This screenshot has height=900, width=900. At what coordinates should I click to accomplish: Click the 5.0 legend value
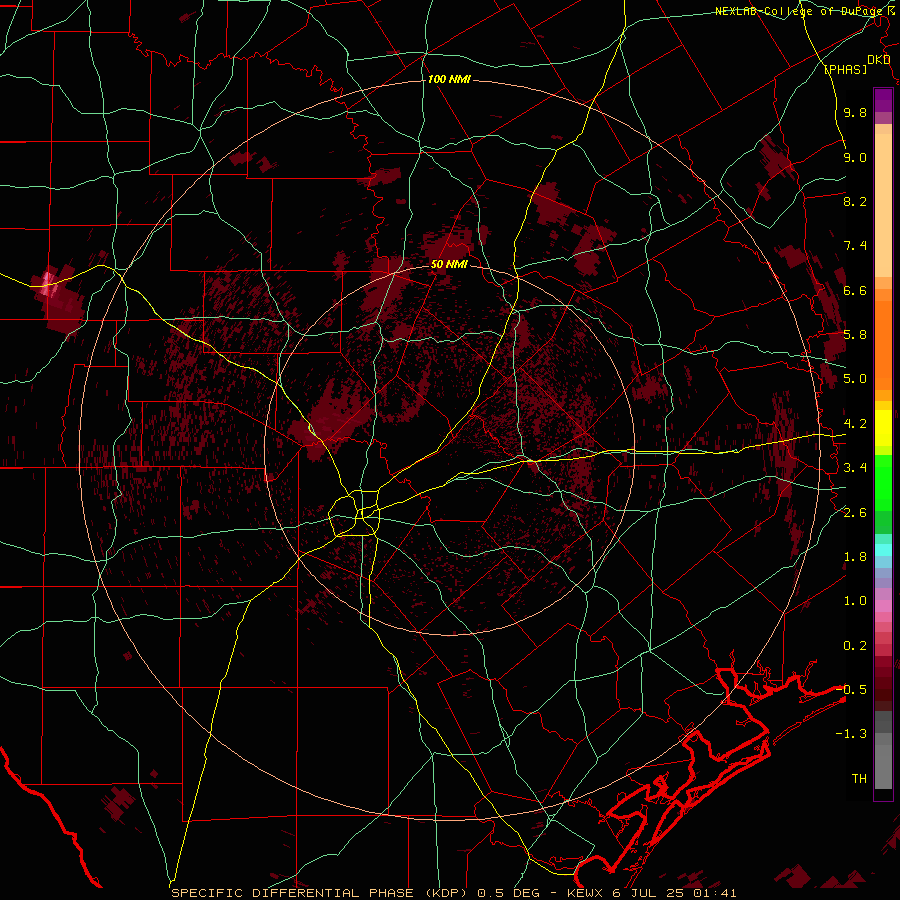click(x=855, y=379)
